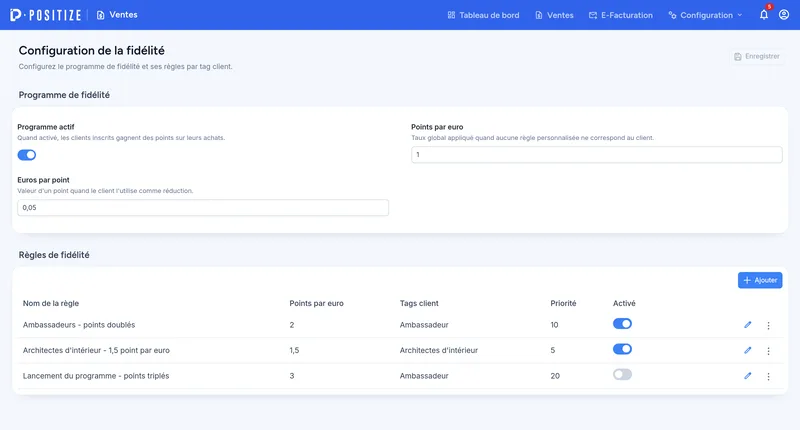Edit the Architectes d'intérieur rule with pencil
800x430 pixels.
pos(747,350)
